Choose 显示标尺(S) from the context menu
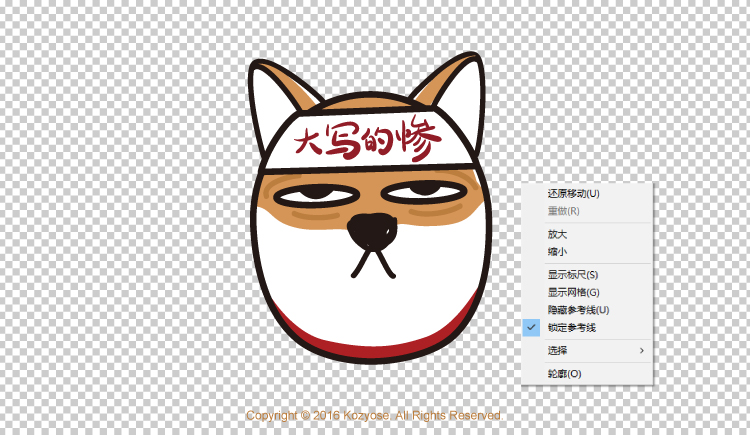The width and height of the screenshot is (750, 435). tap(587, 275)
